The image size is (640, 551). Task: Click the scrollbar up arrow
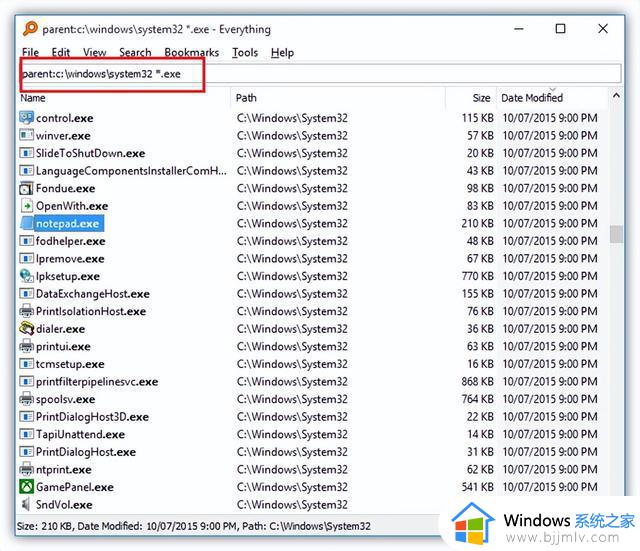[616, 96]
